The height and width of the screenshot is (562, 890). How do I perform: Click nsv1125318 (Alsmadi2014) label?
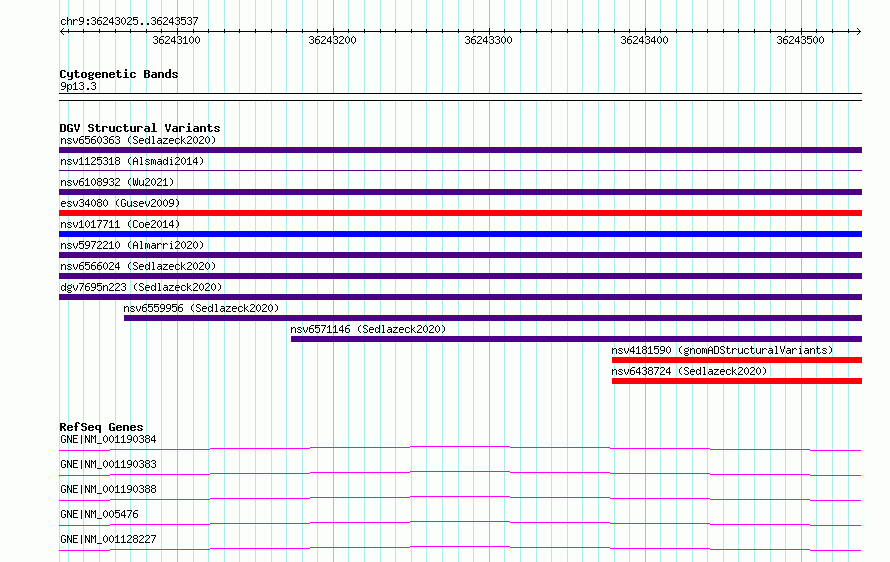132,161
